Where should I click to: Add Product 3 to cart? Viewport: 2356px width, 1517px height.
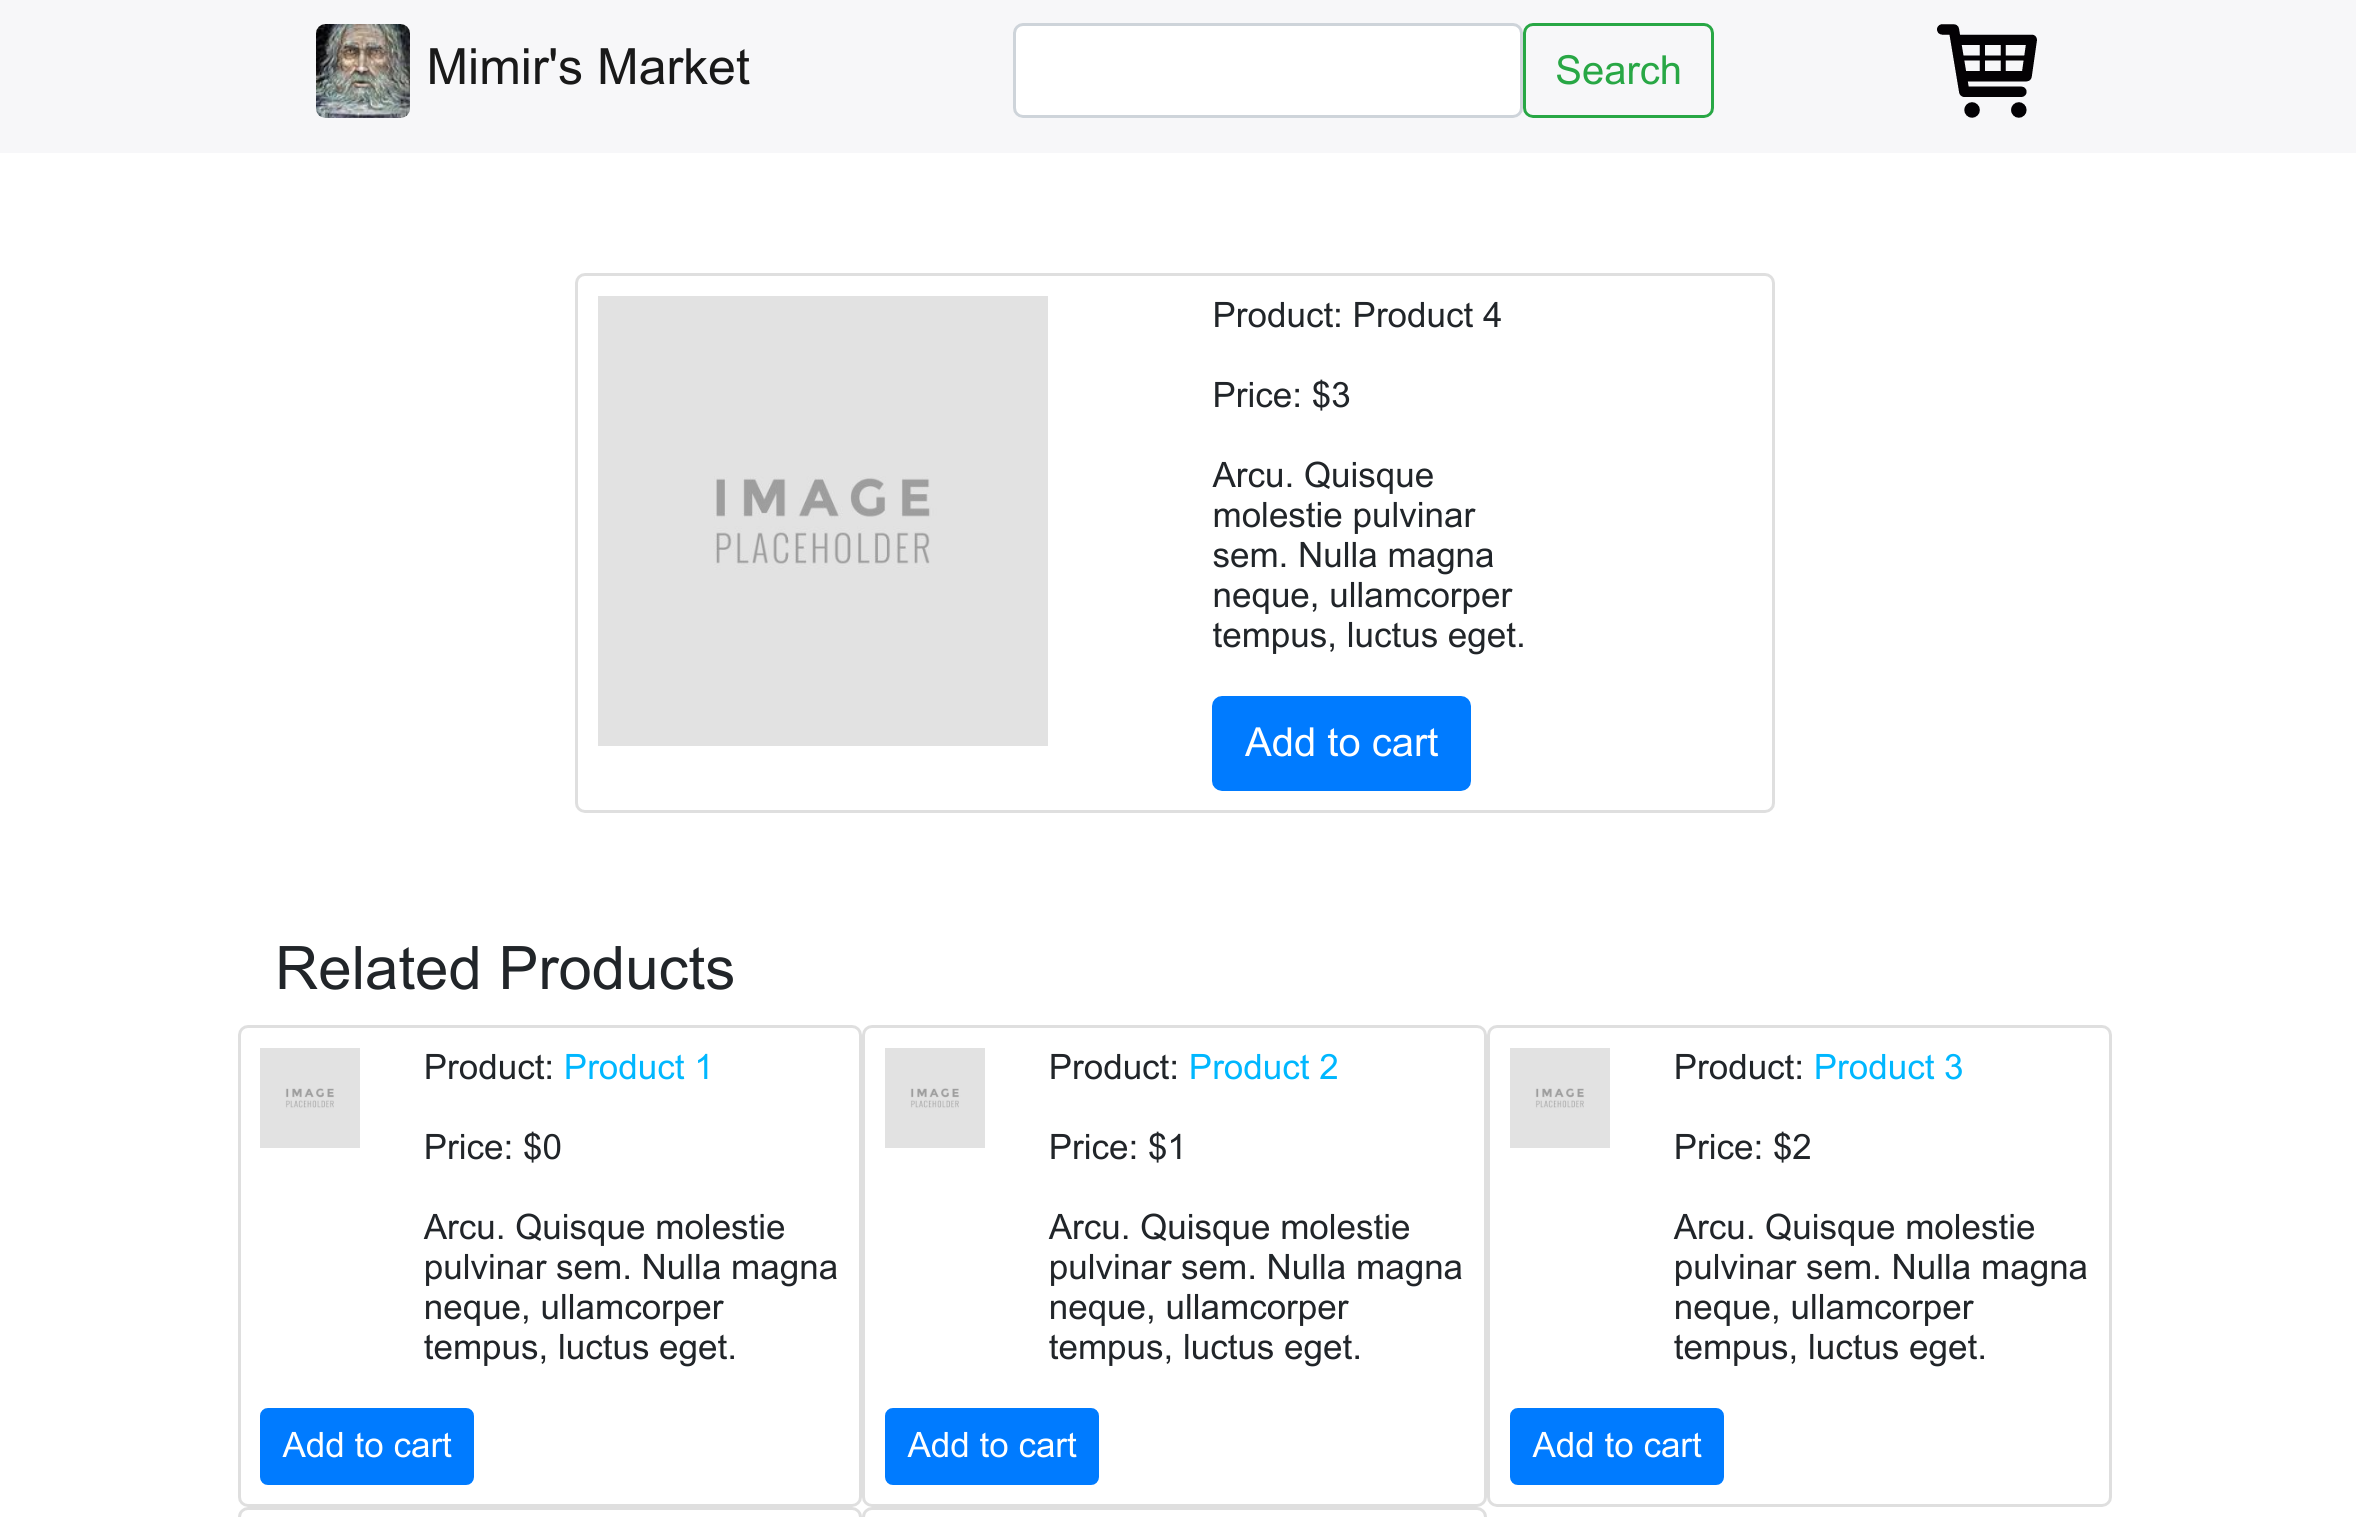point(1616,1445)
